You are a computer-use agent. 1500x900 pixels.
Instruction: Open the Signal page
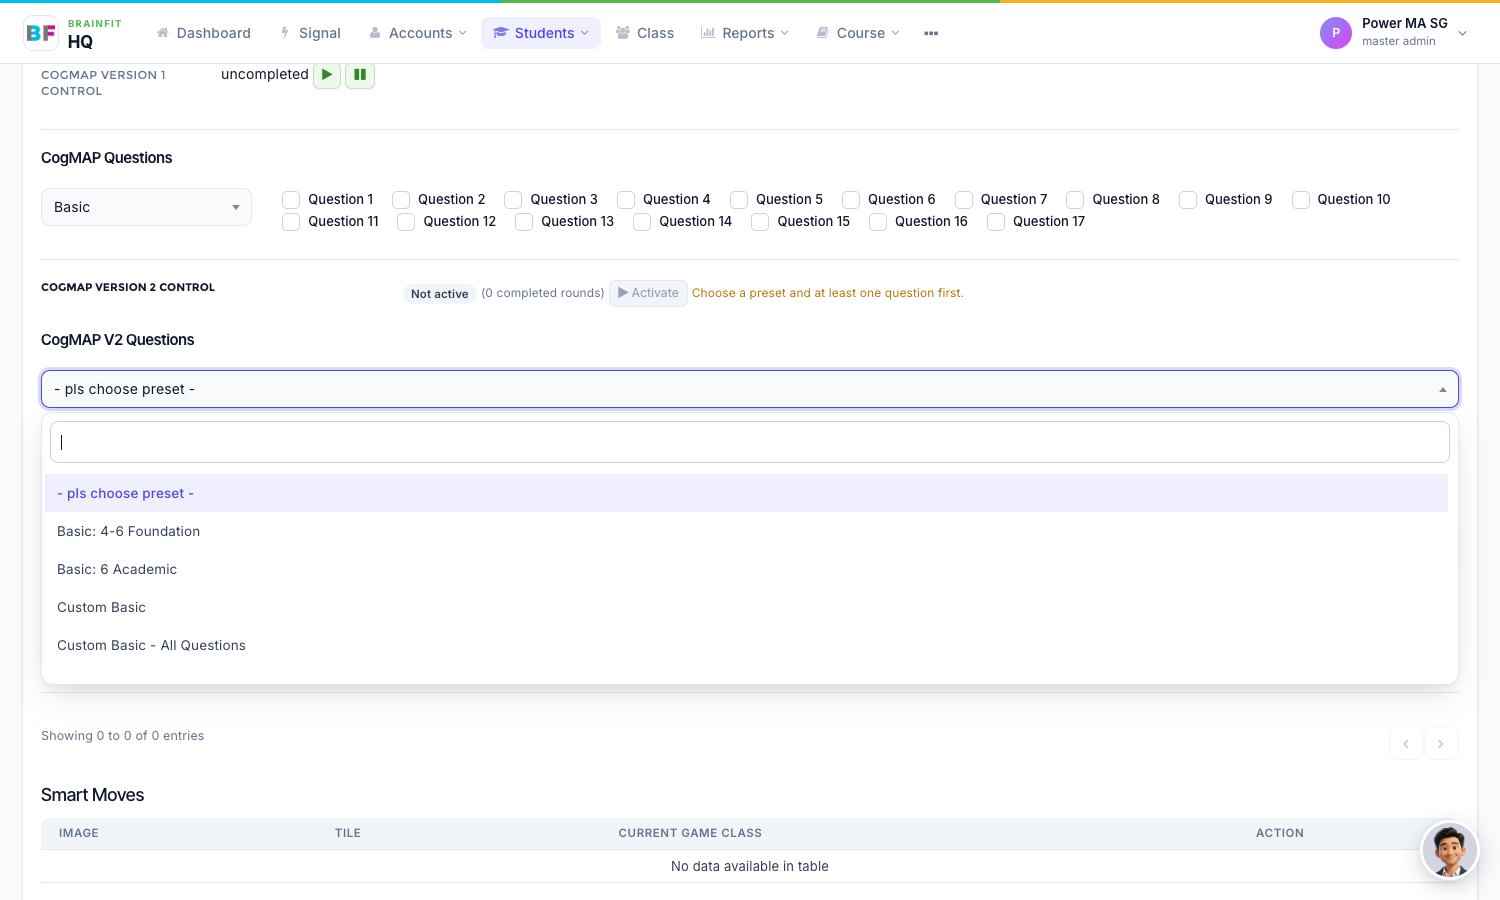point(311,33)
